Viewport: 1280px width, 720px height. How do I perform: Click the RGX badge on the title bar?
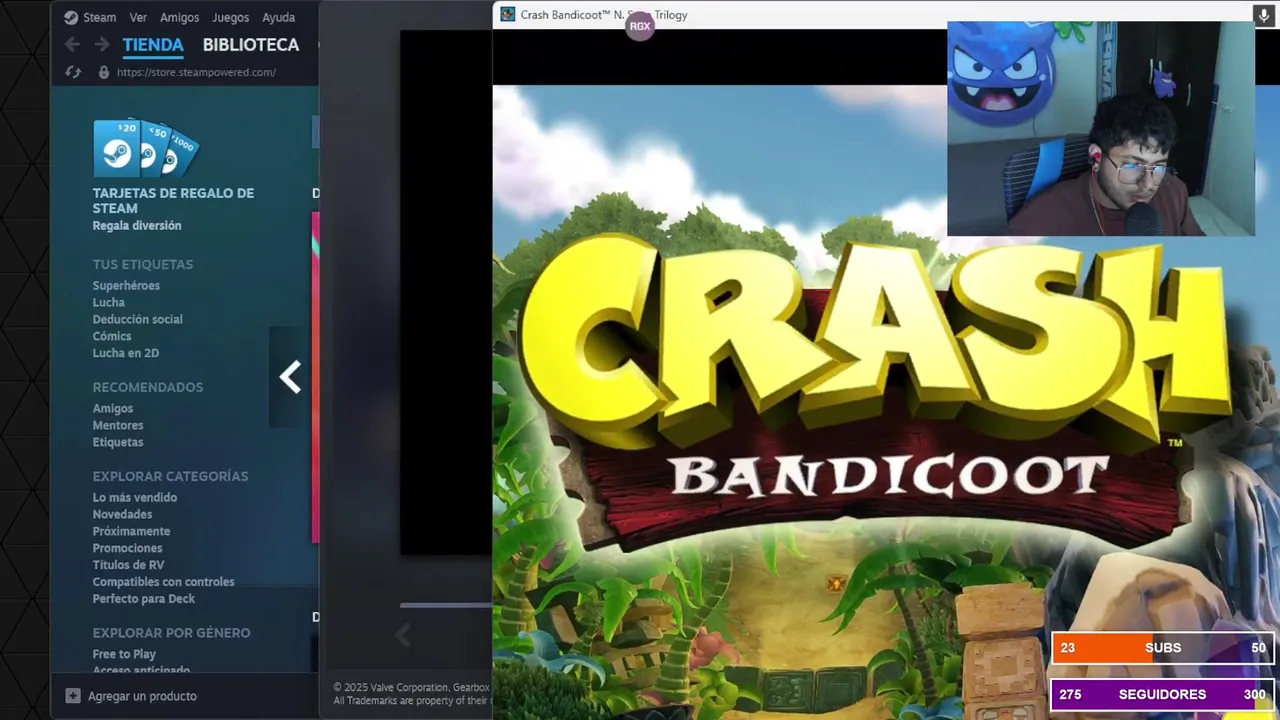[640, 26]
